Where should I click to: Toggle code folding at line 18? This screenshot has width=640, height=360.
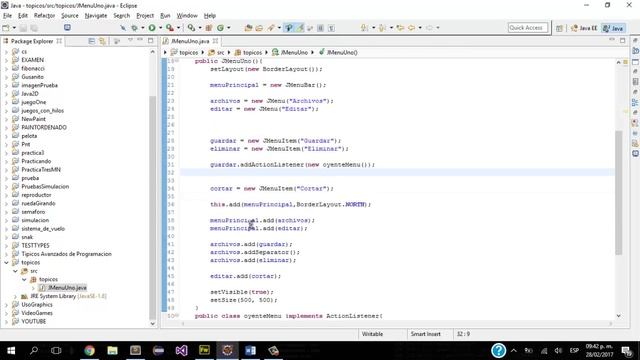pos(177,60)
